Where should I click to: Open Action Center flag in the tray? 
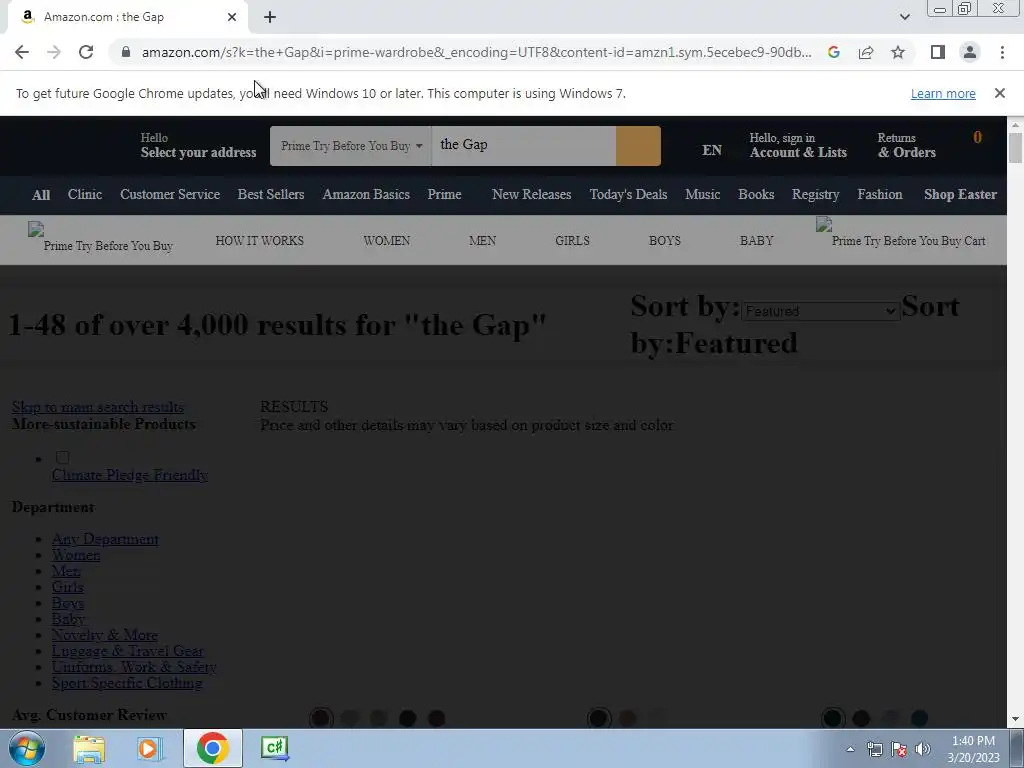point(899,749)
